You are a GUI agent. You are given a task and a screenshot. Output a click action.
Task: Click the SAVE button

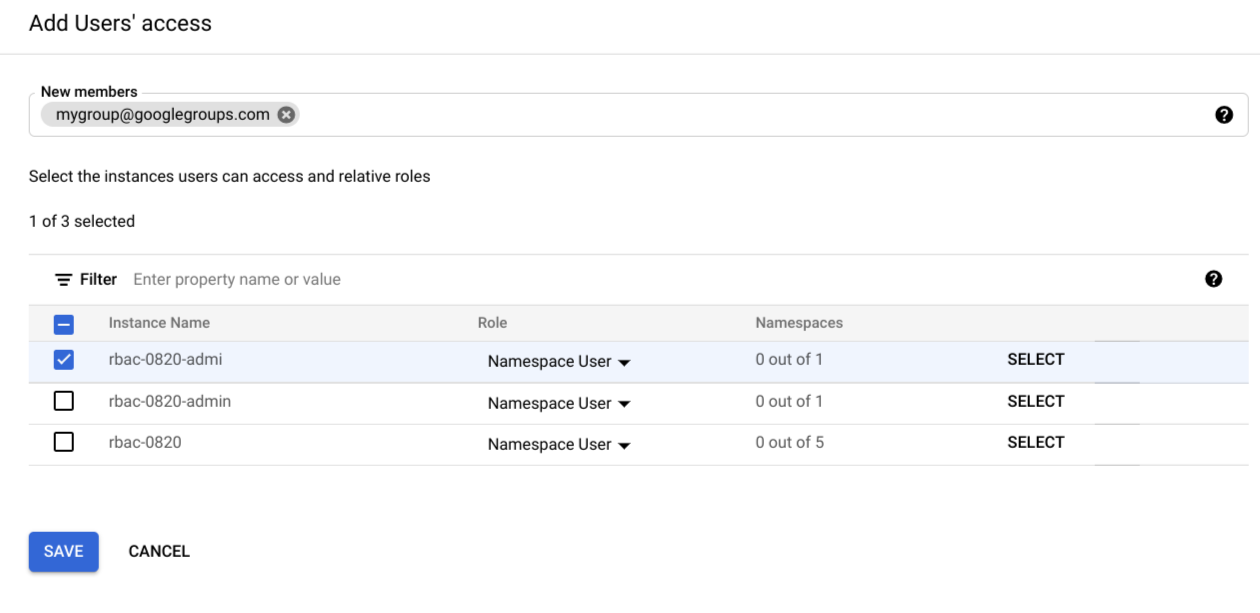click(63, 550)
